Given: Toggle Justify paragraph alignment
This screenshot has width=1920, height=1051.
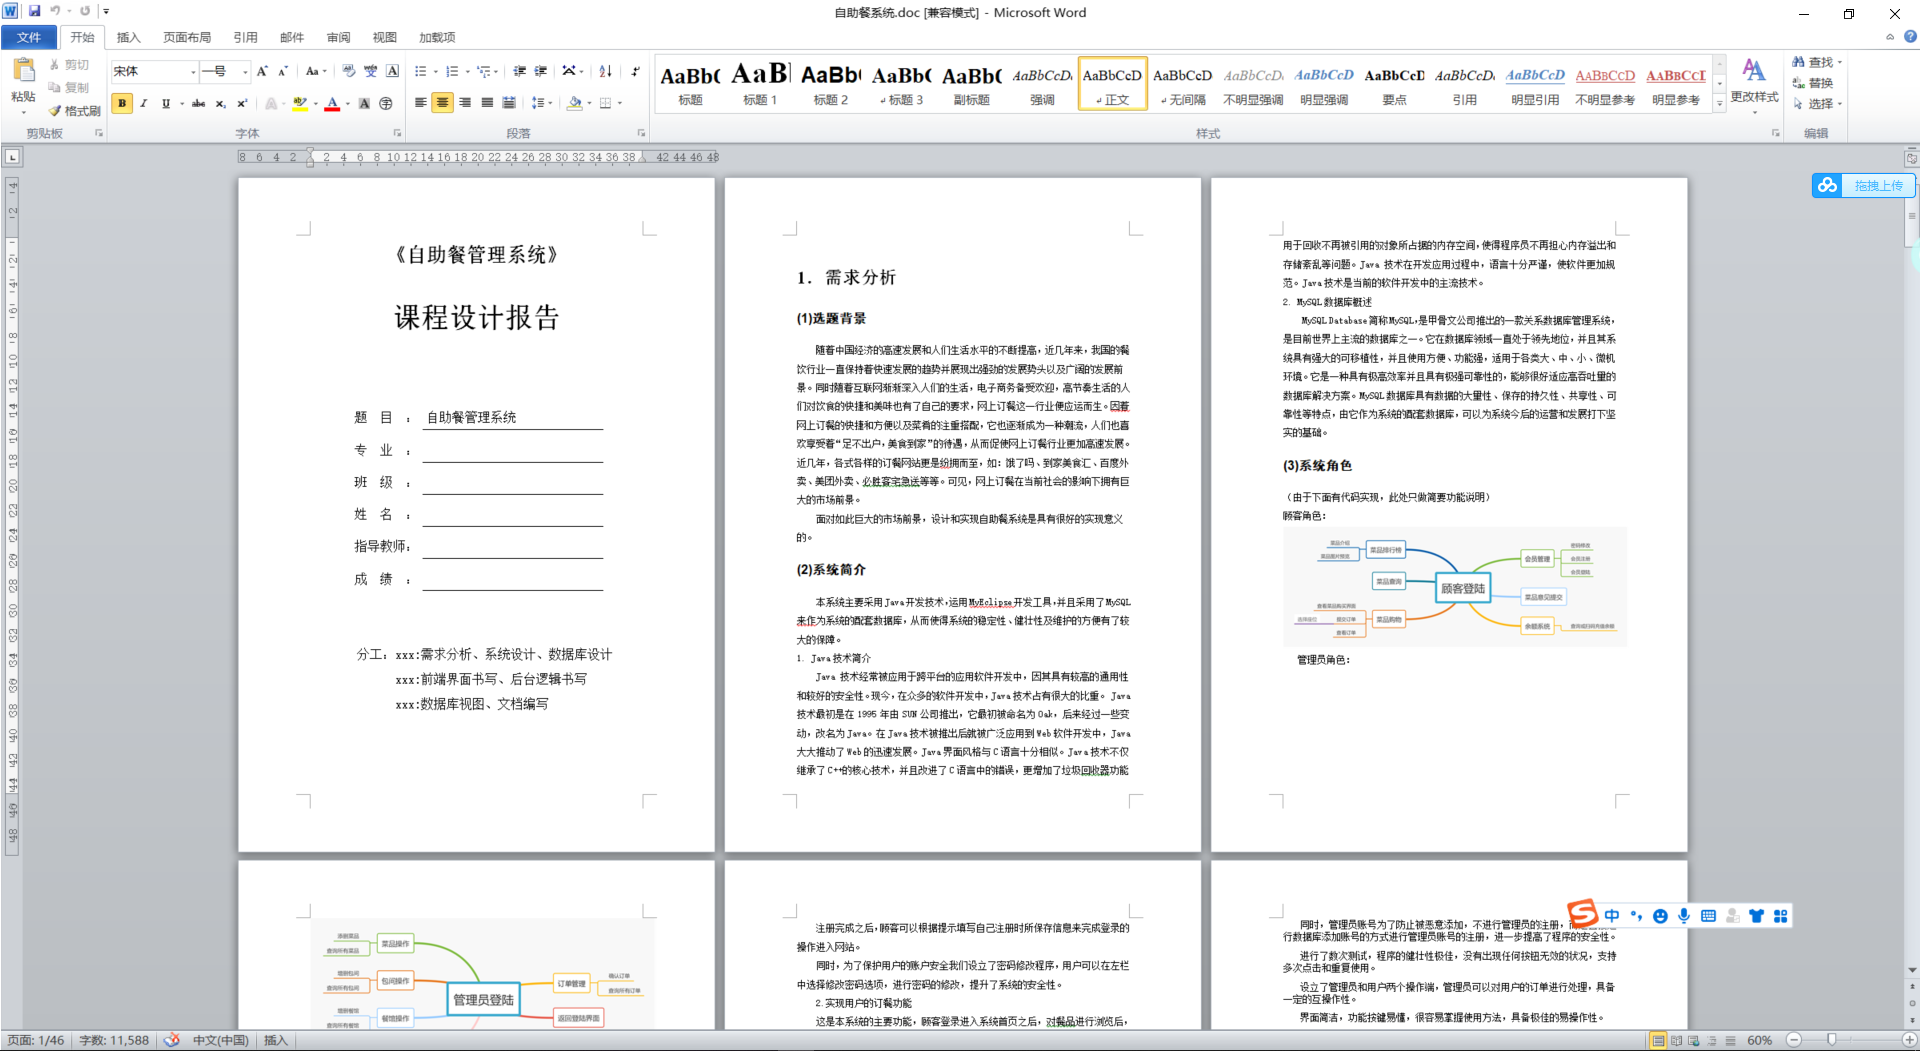Looking at the screenshot, I should pos(487,103).
